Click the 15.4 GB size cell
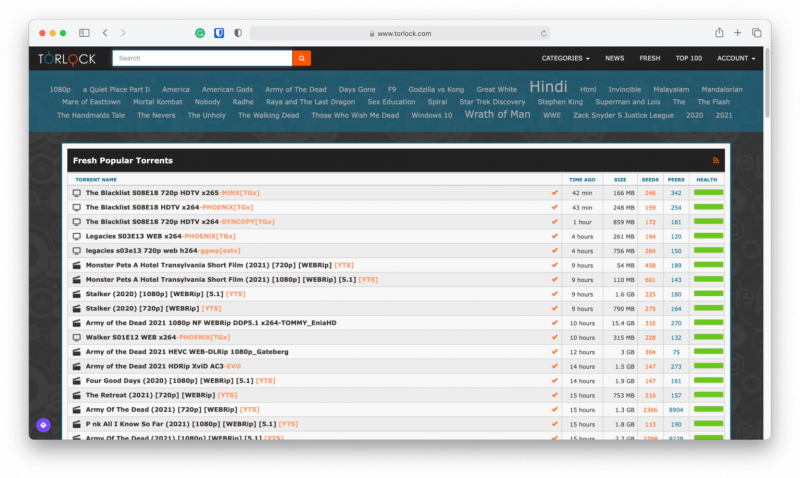The height and width of the screenshot is (478, 800). tap(625, 323)
